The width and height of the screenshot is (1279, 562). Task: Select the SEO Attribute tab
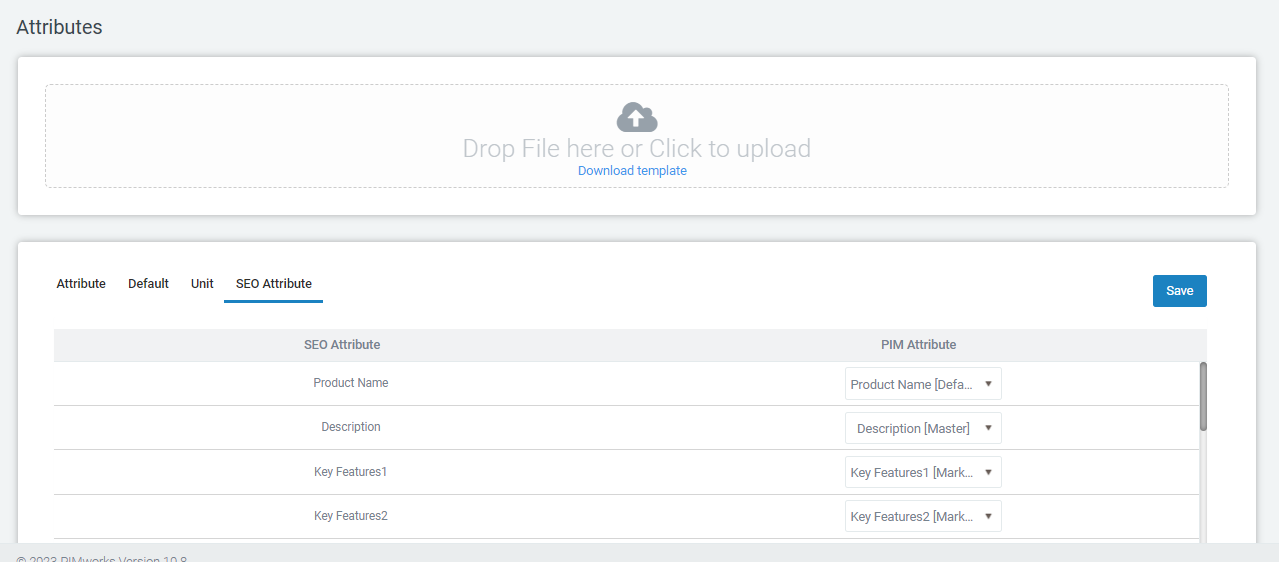tap(274, 284)
